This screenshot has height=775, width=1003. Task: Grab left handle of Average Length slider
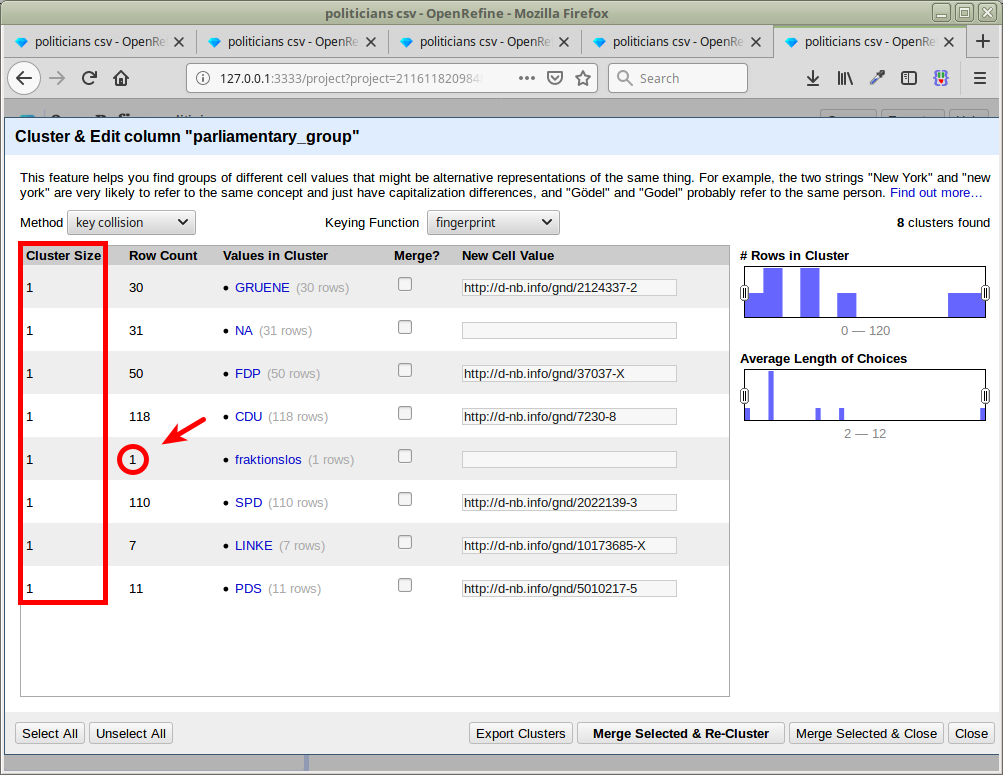[744, 396]
